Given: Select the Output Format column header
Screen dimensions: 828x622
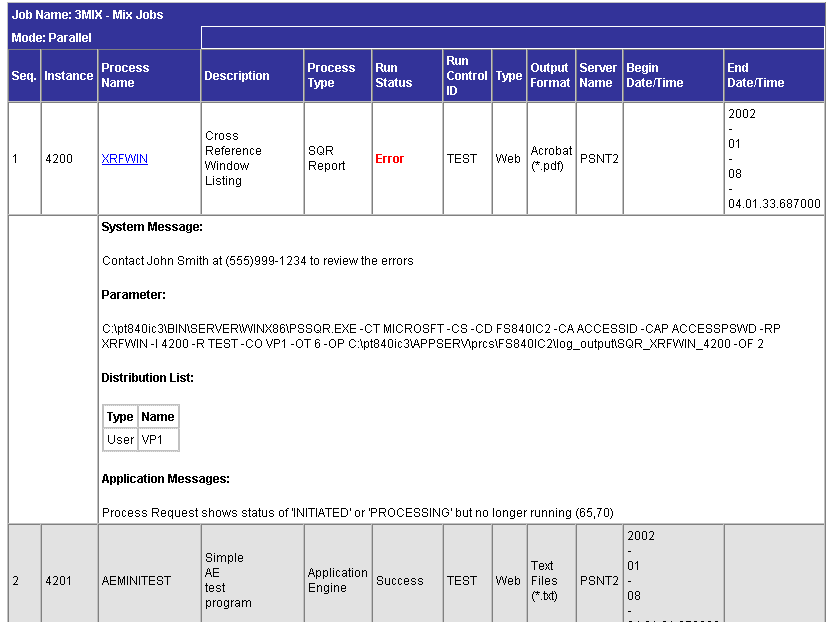Looking at the screenshot, I should coord(550,75).
